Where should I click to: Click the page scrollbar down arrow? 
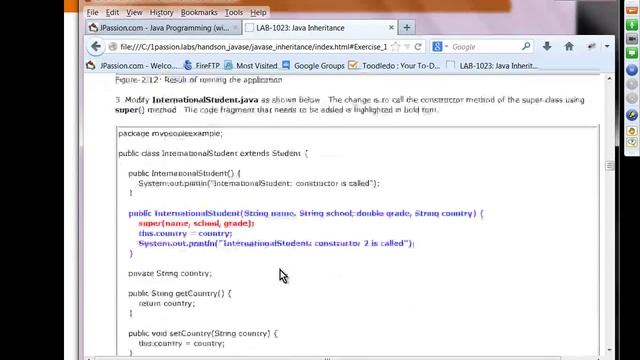click(x=609, y=350)
